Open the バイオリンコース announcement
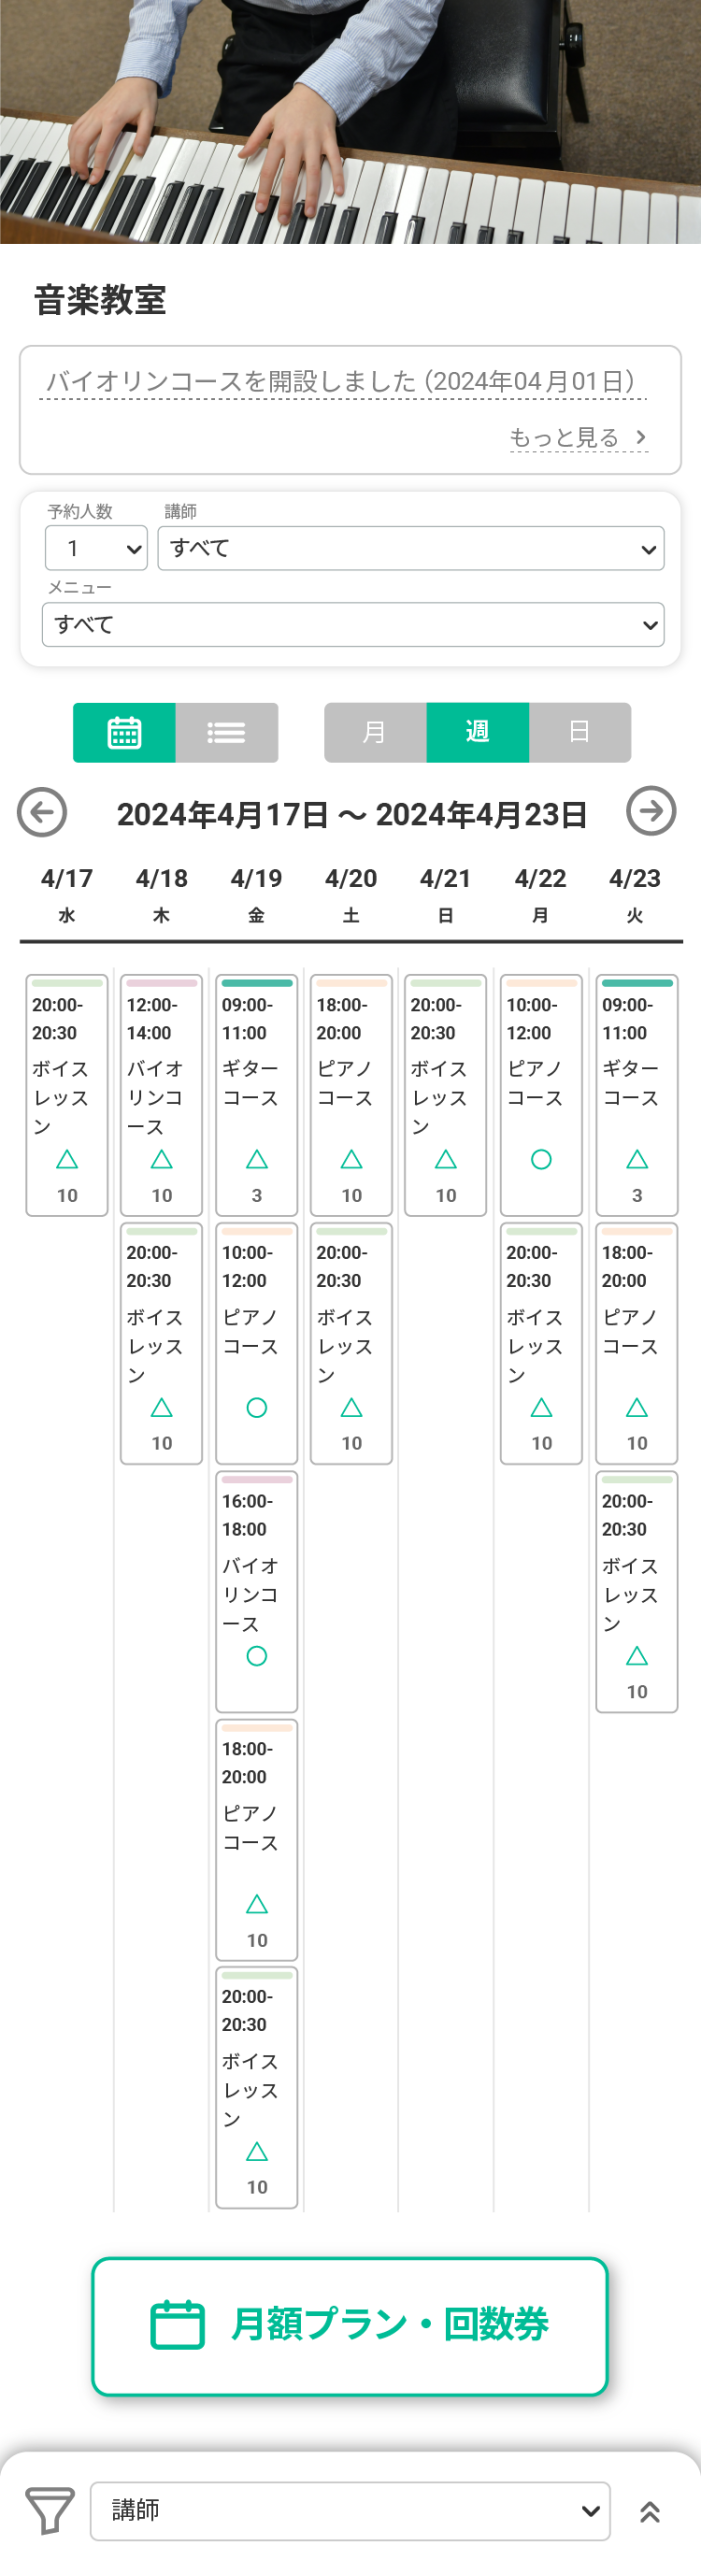The image size is (701, 2560). (x=341, y=381)
